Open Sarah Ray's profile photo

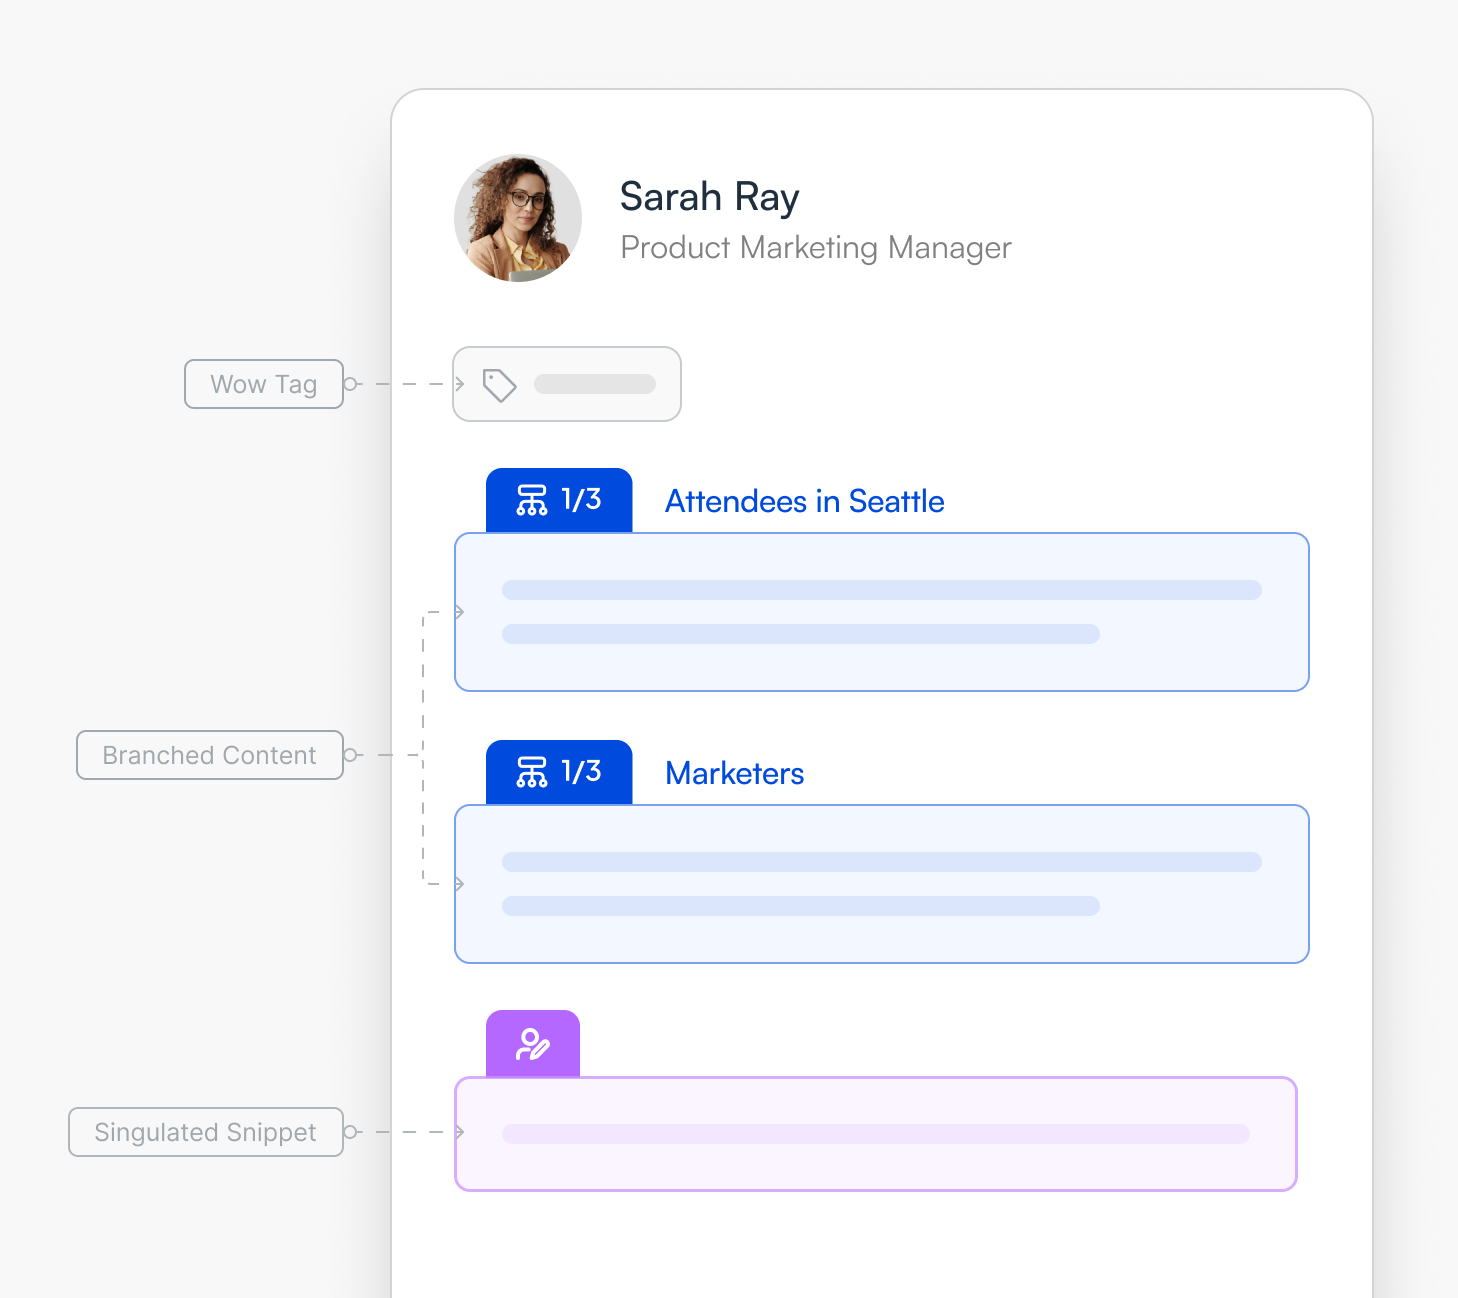518,218
